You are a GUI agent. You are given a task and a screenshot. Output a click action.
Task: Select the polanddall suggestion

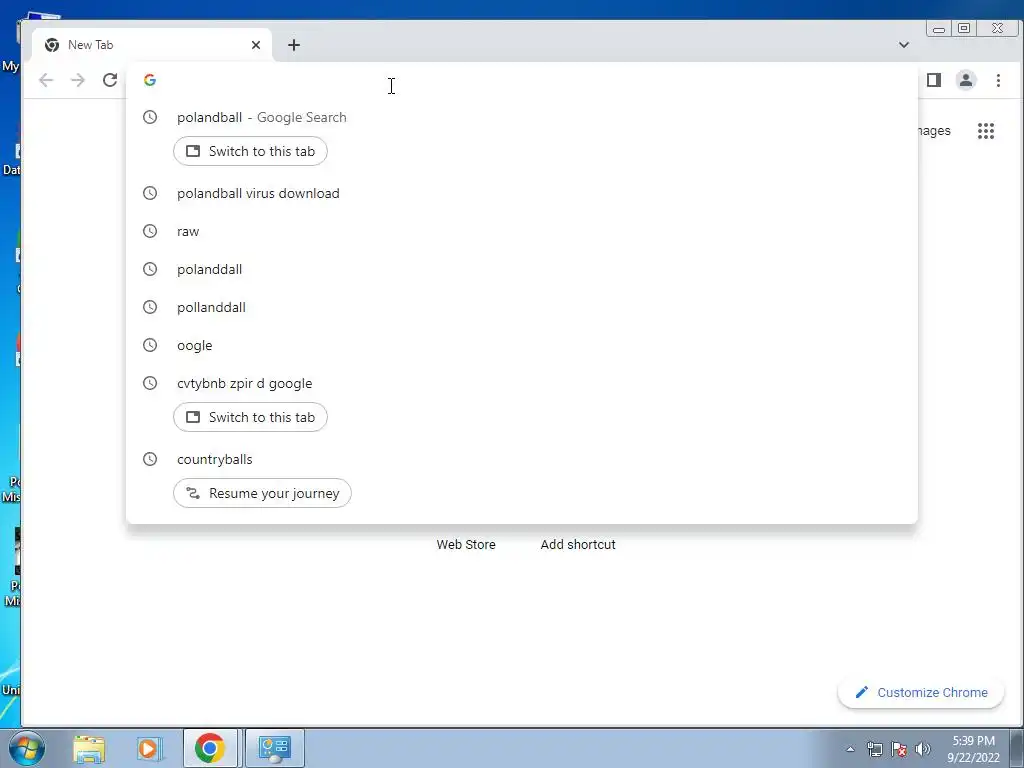[x=522, y=269]
